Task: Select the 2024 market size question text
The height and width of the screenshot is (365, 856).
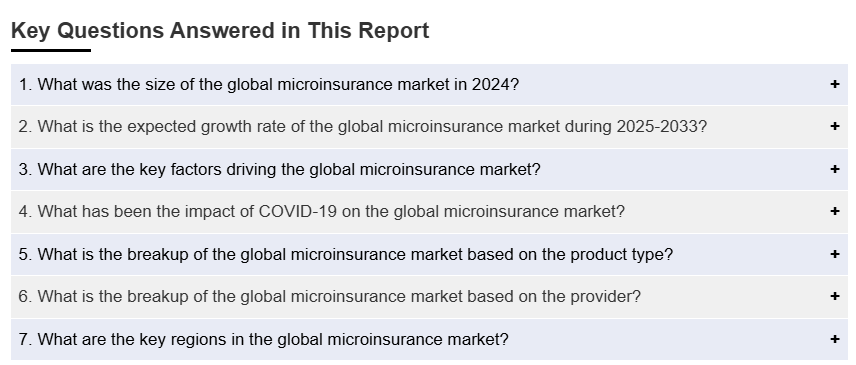Action: 269,85
